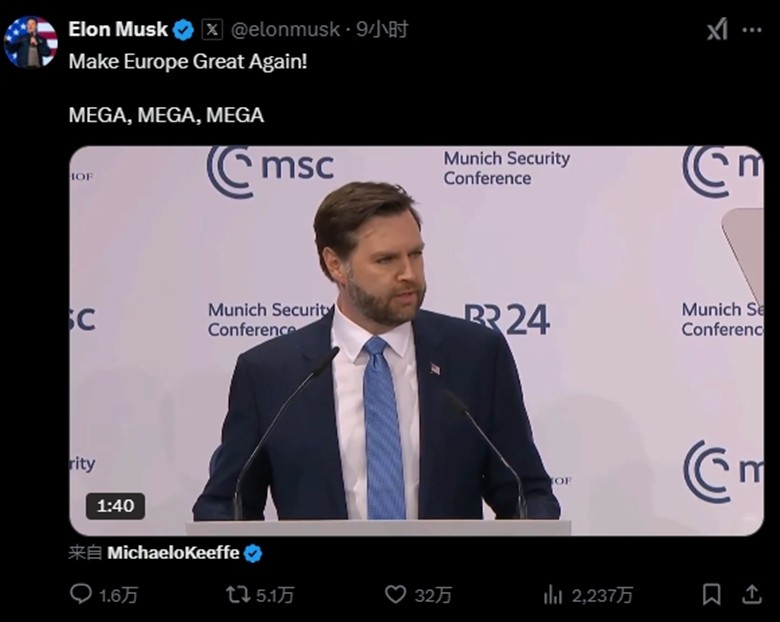The image size is (780, 622).
Task: Play the Munich Security Conference video
Action: coord(416,340)
